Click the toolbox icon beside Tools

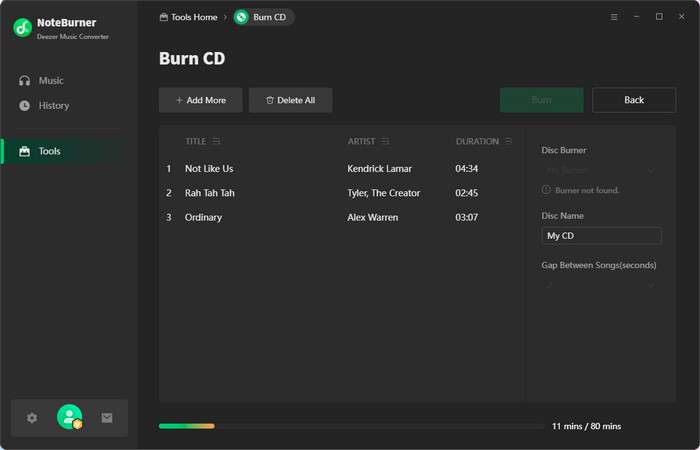coord(25,151)
